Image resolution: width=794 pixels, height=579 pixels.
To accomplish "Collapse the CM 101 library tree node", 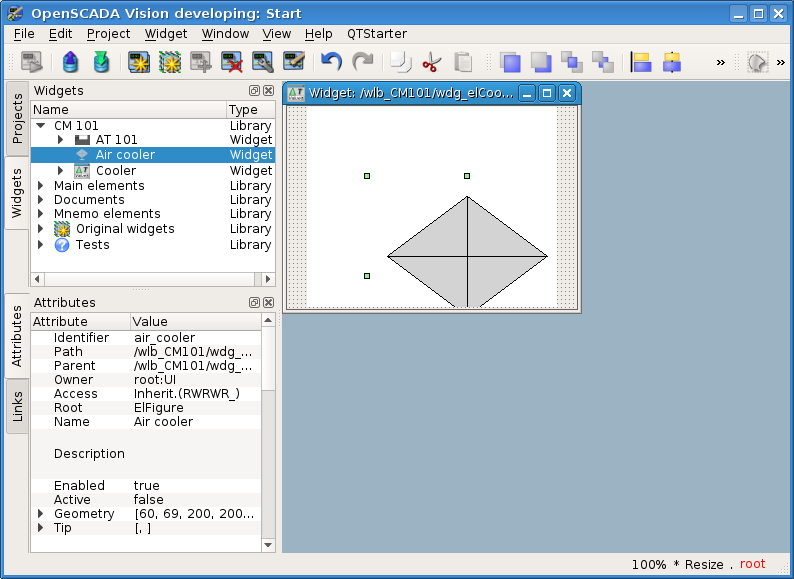I will tap(41, 126).
